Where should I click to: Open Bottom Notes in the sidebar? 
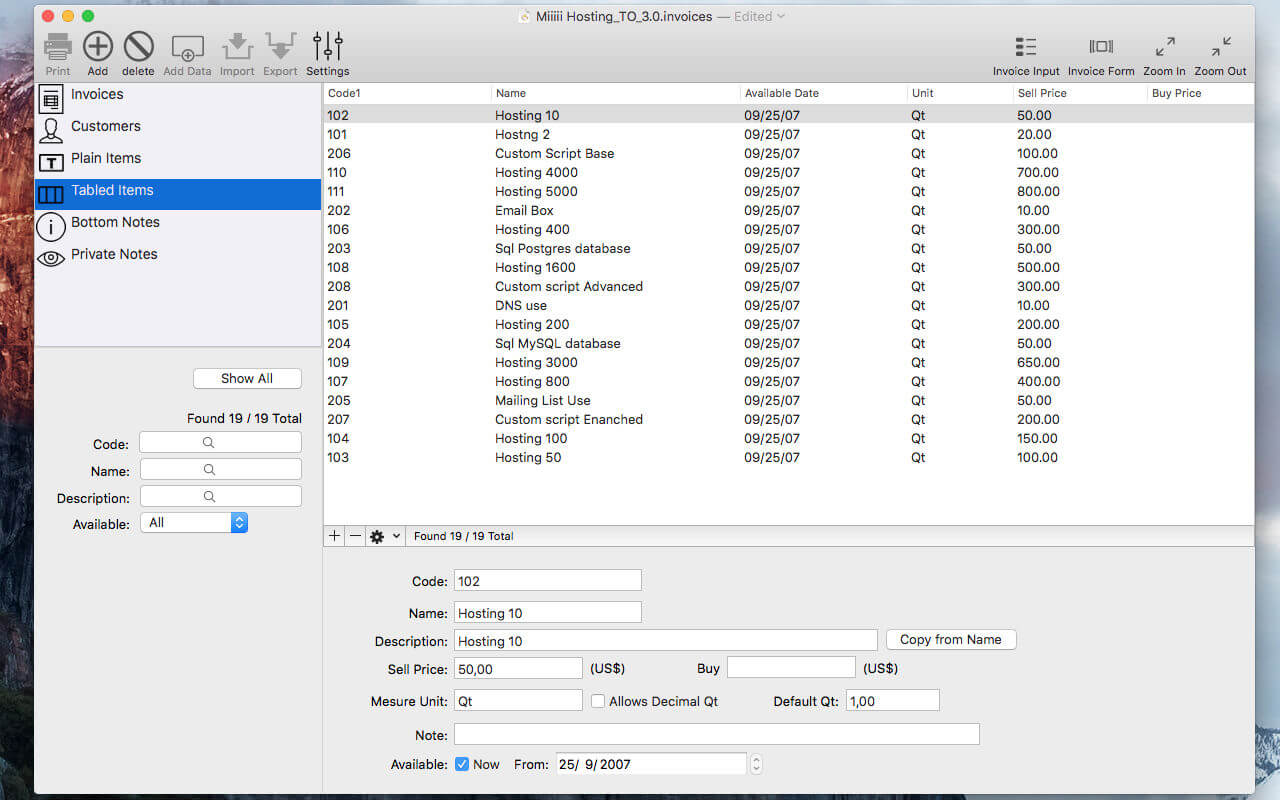tap(178, 225)
